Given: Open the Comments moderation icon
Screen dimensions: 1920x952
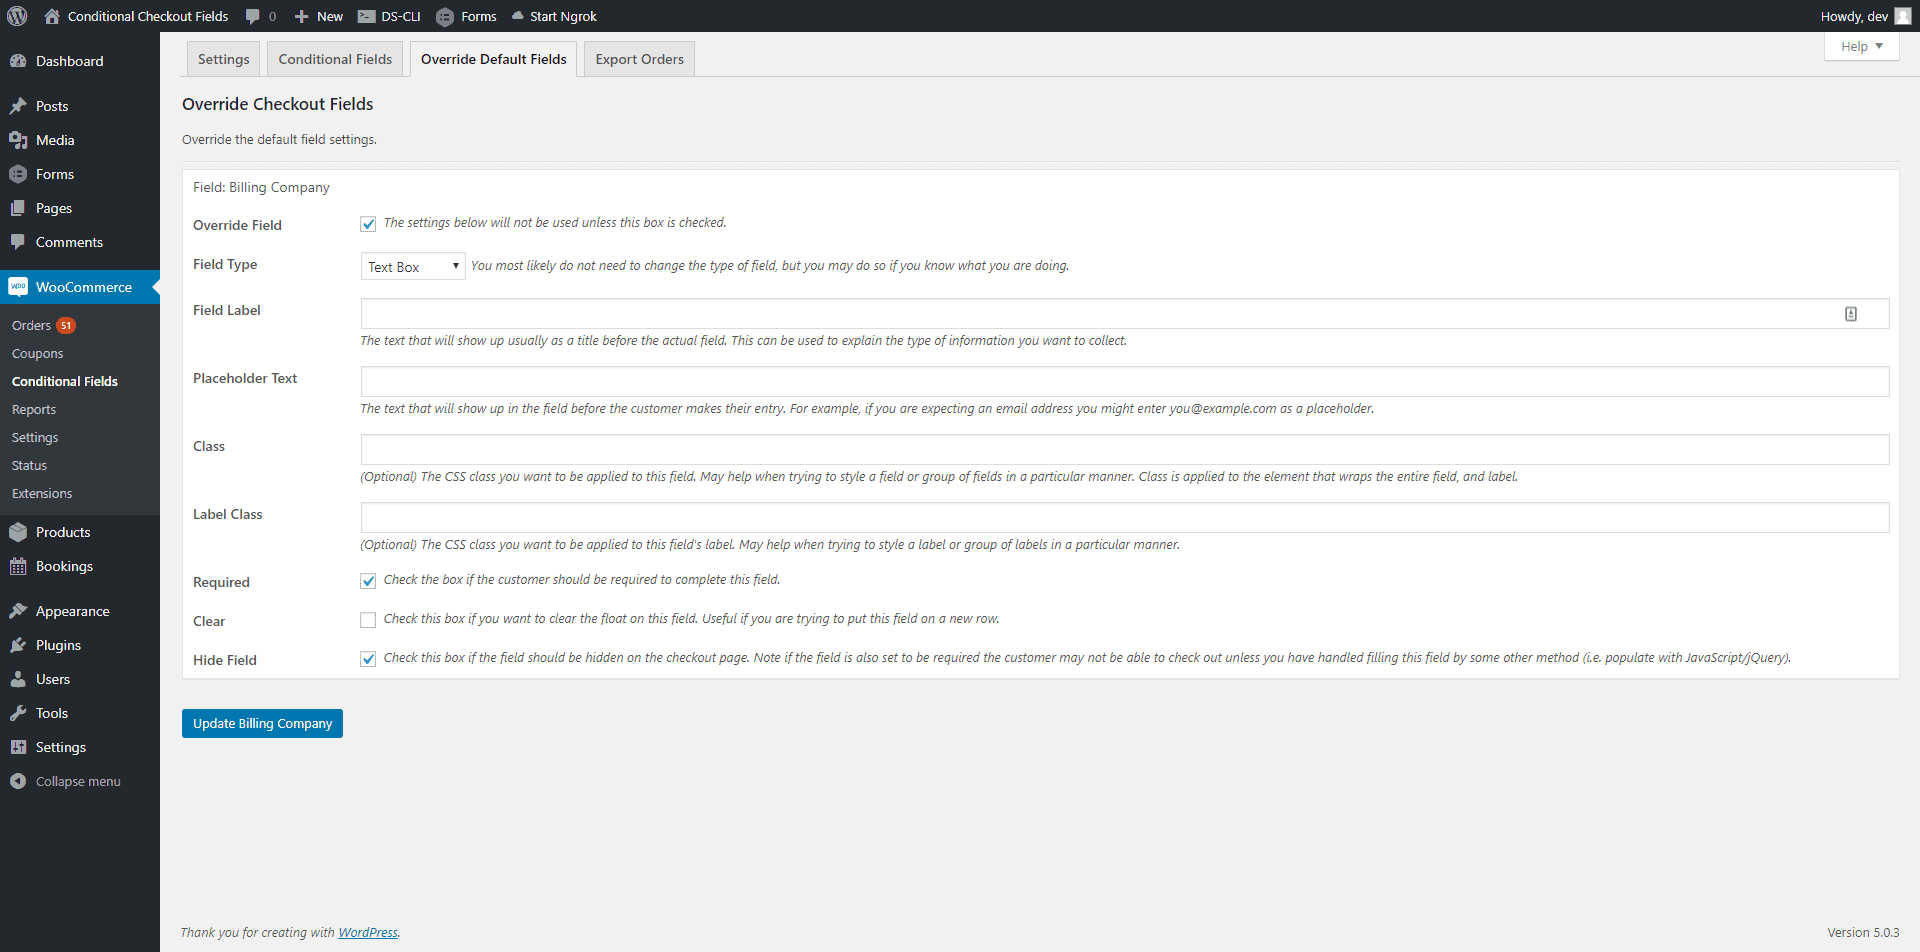Looking at the screenshot, I should pyautogui.click(x=18, y=242).
